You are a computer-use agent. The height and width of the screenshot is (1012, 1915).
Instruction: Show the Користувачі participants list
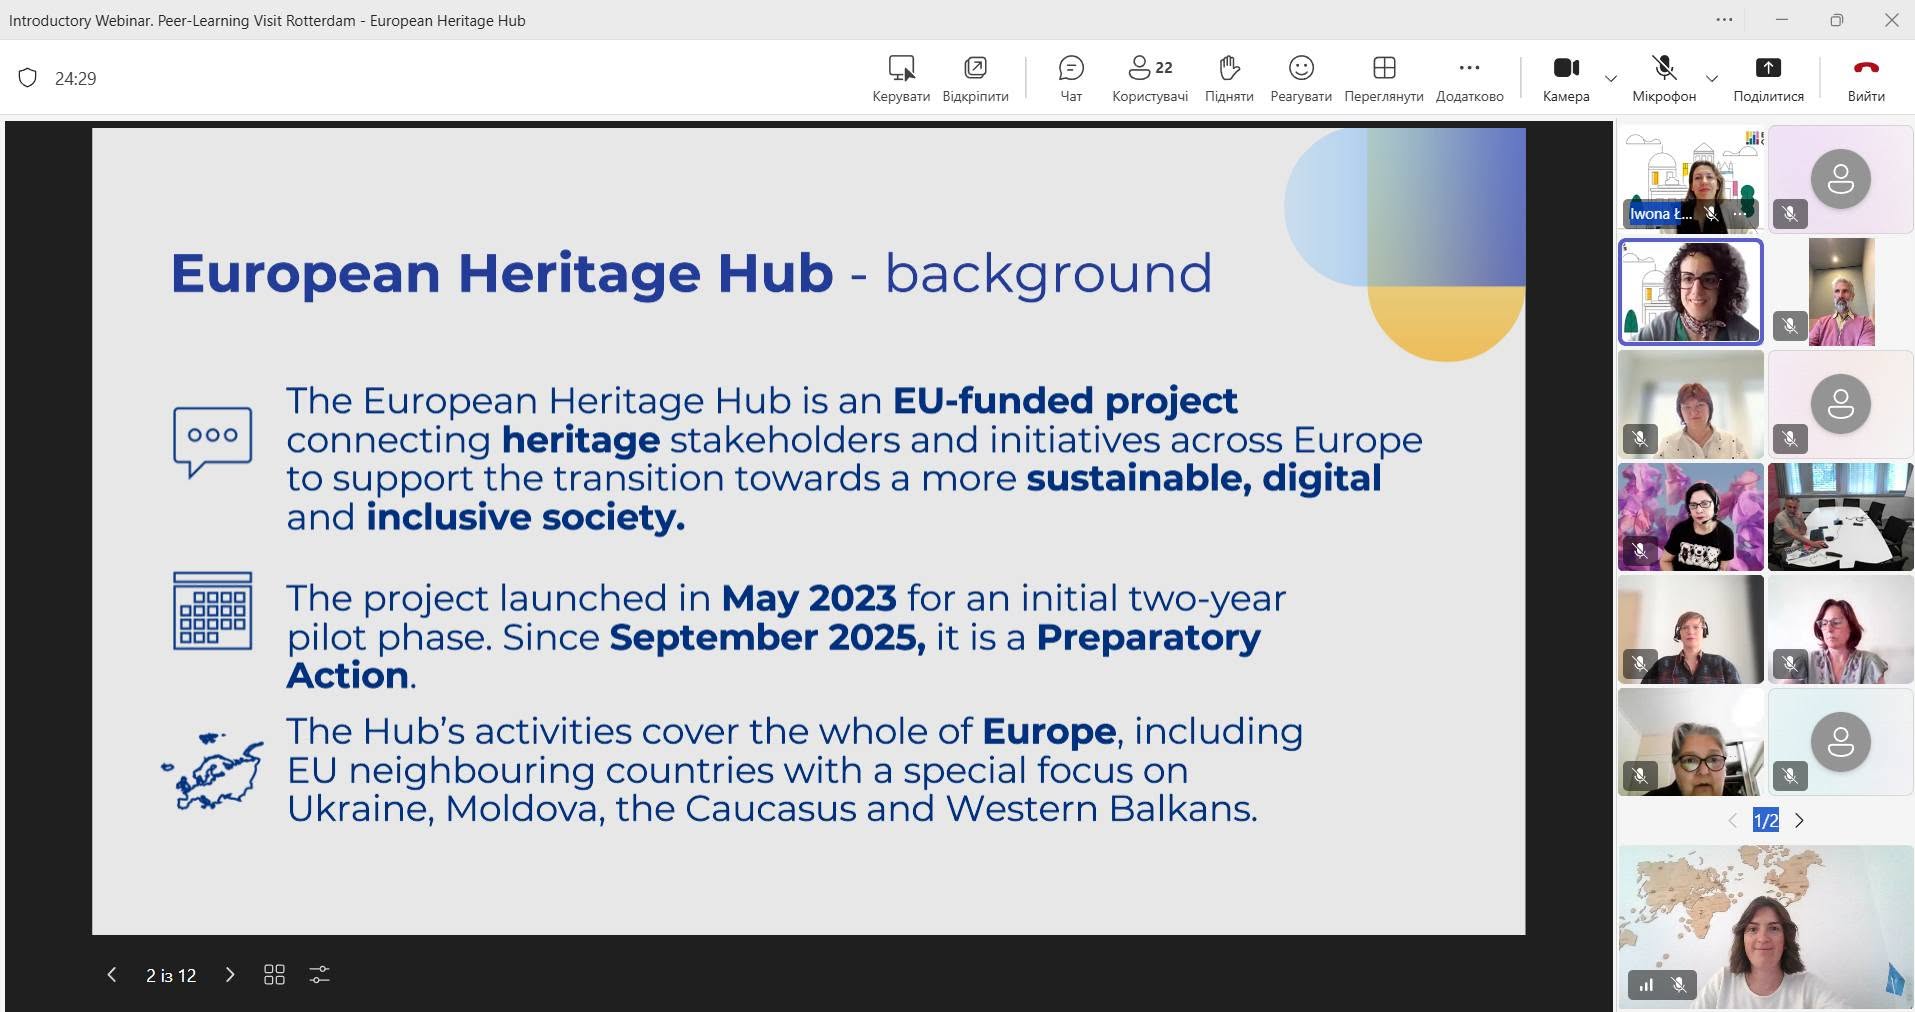(1150, 78)
